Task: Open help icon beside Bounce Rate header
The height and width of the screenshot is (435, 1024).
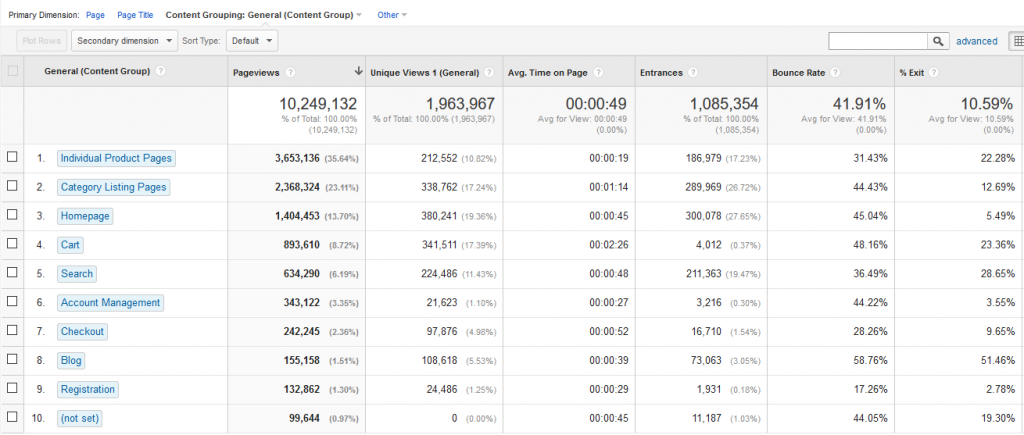Action: pos(835,73)
